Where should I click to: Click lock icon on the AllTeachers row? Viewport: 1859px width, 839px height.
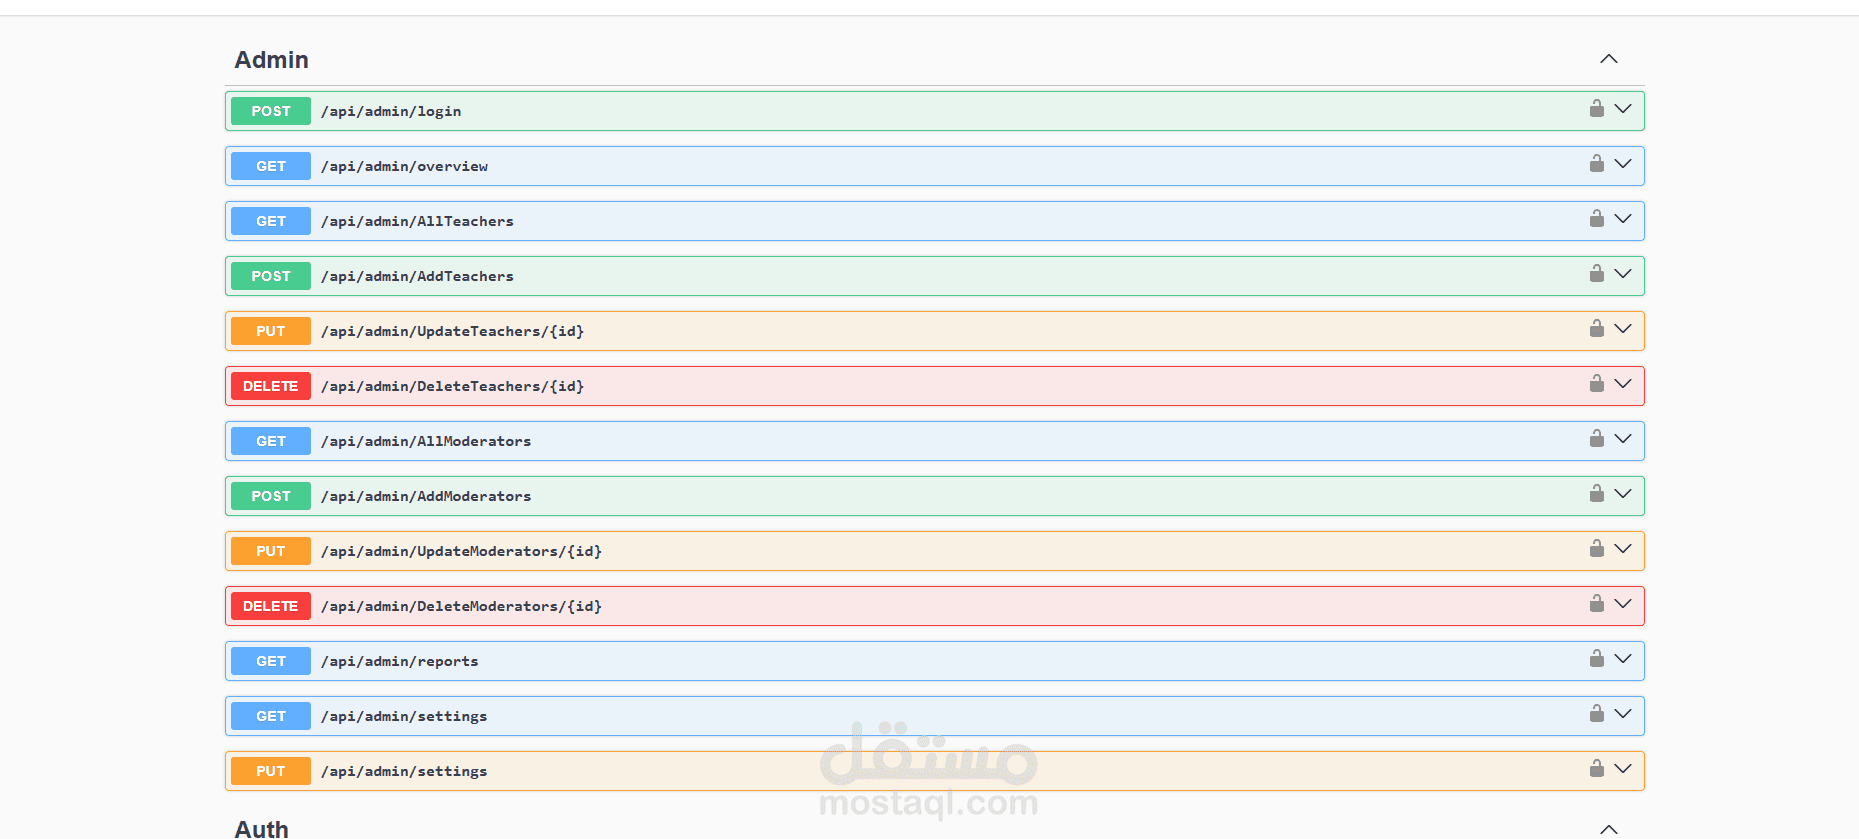pyautogui.click(x=1597, y=218)
